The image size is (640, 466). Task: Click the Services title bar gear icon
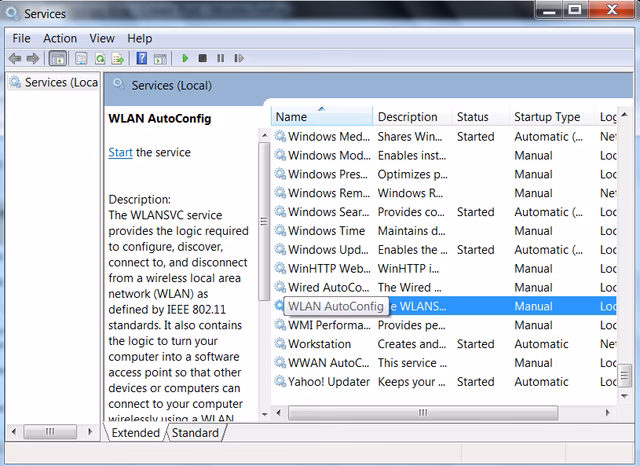[12, 13]
